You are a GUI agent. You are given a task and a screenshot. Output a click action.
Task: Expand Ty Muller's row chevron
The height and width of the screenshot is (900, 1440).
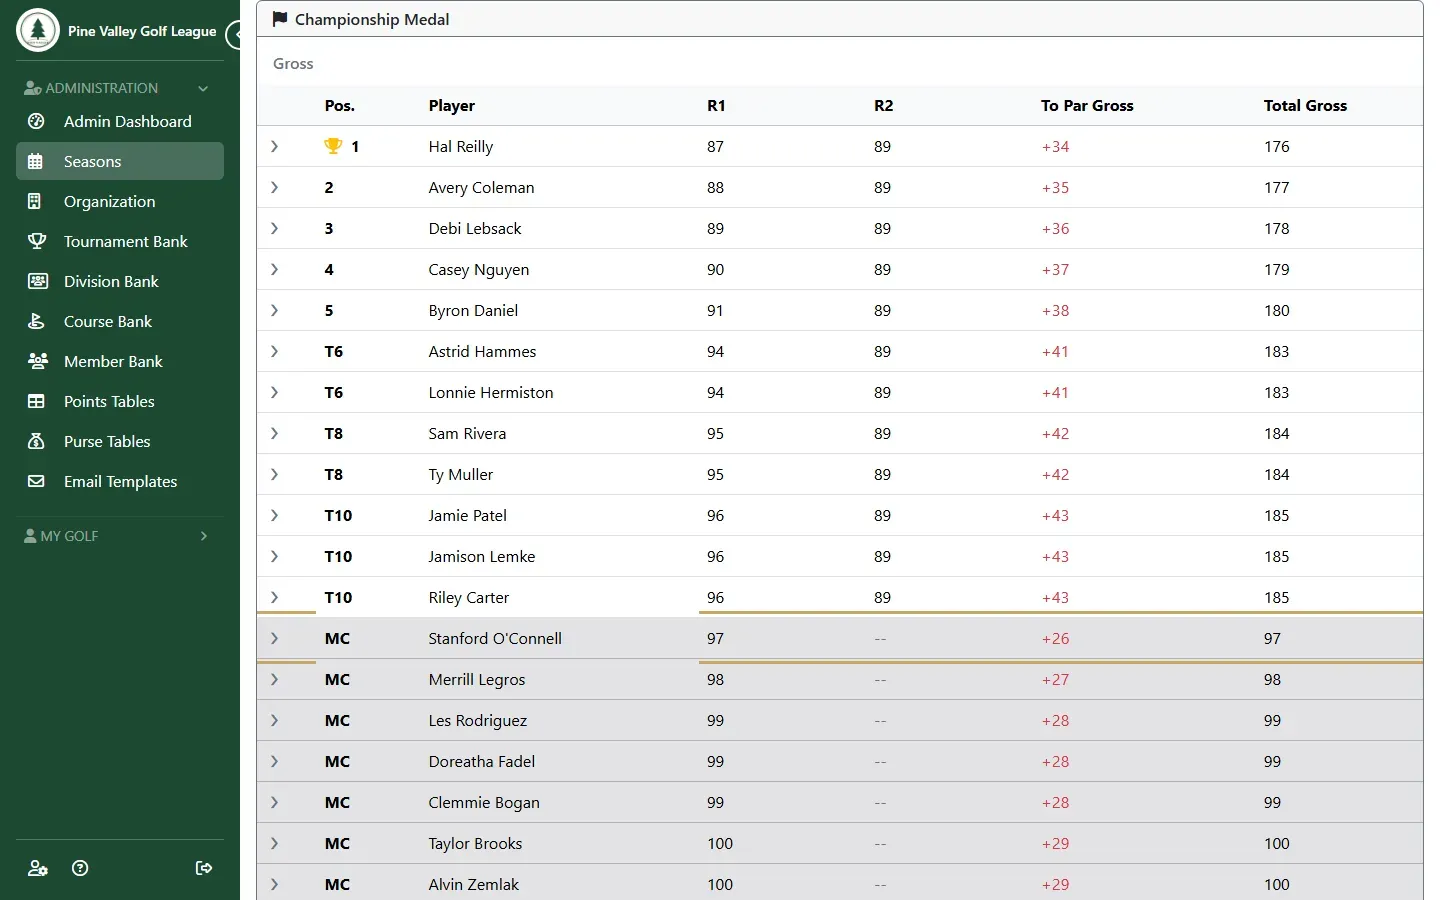tap(274, 474)
